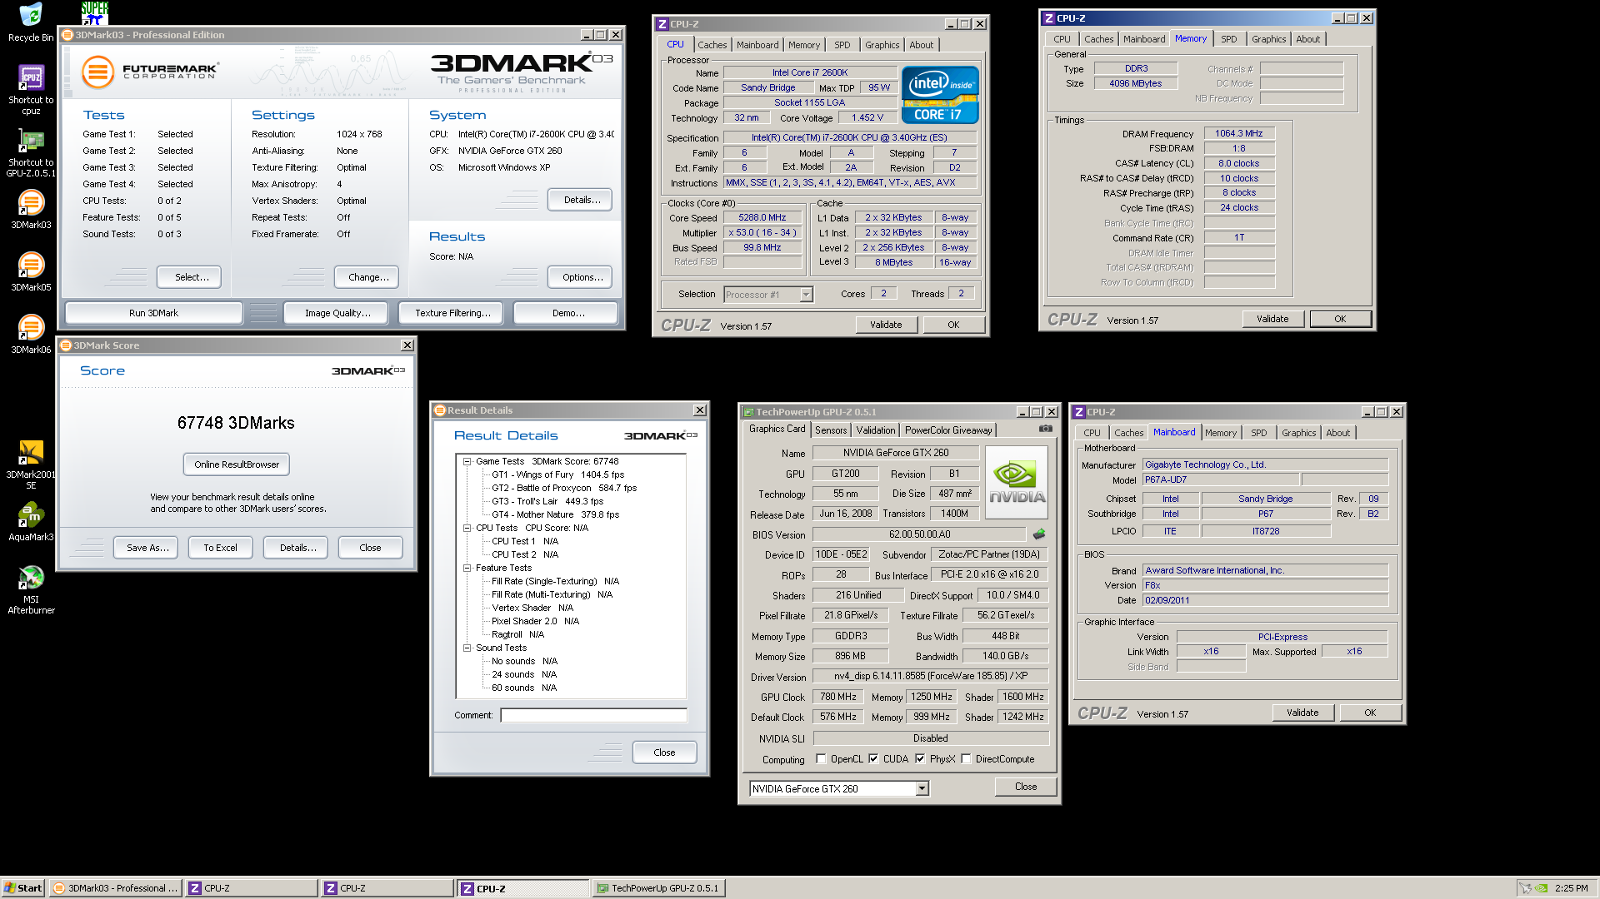The height and width of the screenshot is (899, 1600).
Task: Collapse the CPU Tests tree node
Action: (467, 528)
